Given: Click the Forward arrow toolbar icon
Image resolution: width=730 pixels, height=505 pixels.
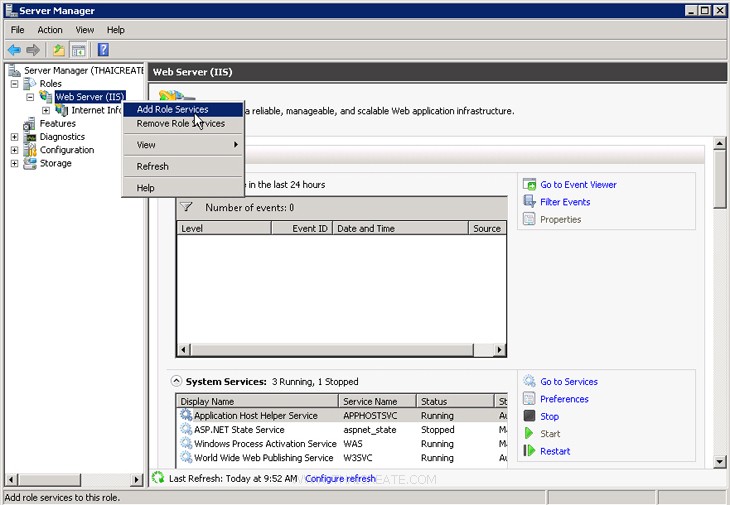Looking at the screenshot, I should pyautogui.click(x=33, y=50).
